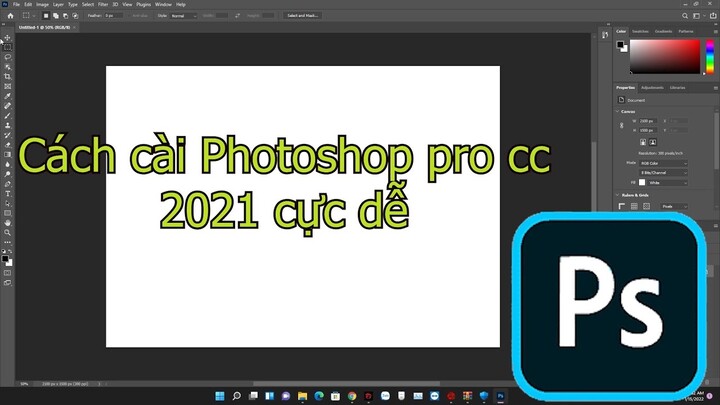The image size is (720, 405).
Task: Select the History Brush tool
Action: pos(7,135)
